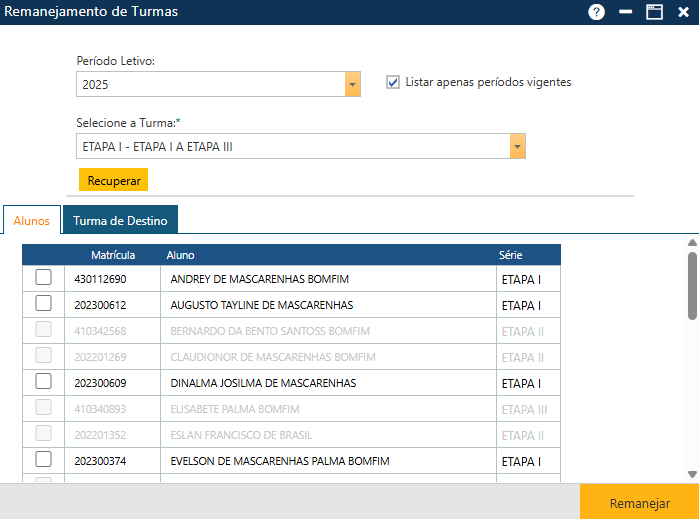
Task: Select the Alunos tab
Action: [32, 220]
